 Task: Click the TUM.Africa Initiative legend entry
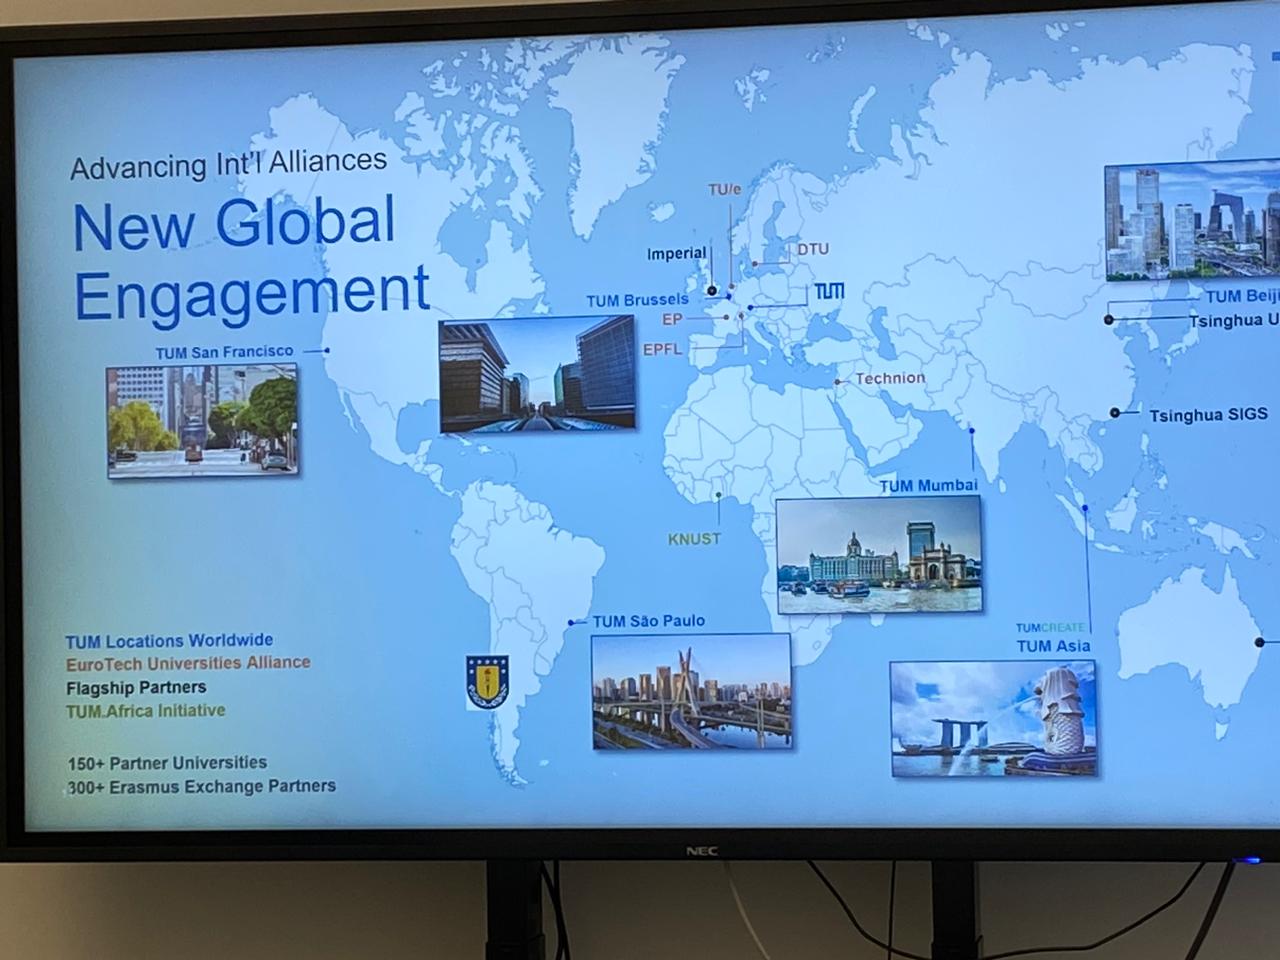[x=145, y=711]
